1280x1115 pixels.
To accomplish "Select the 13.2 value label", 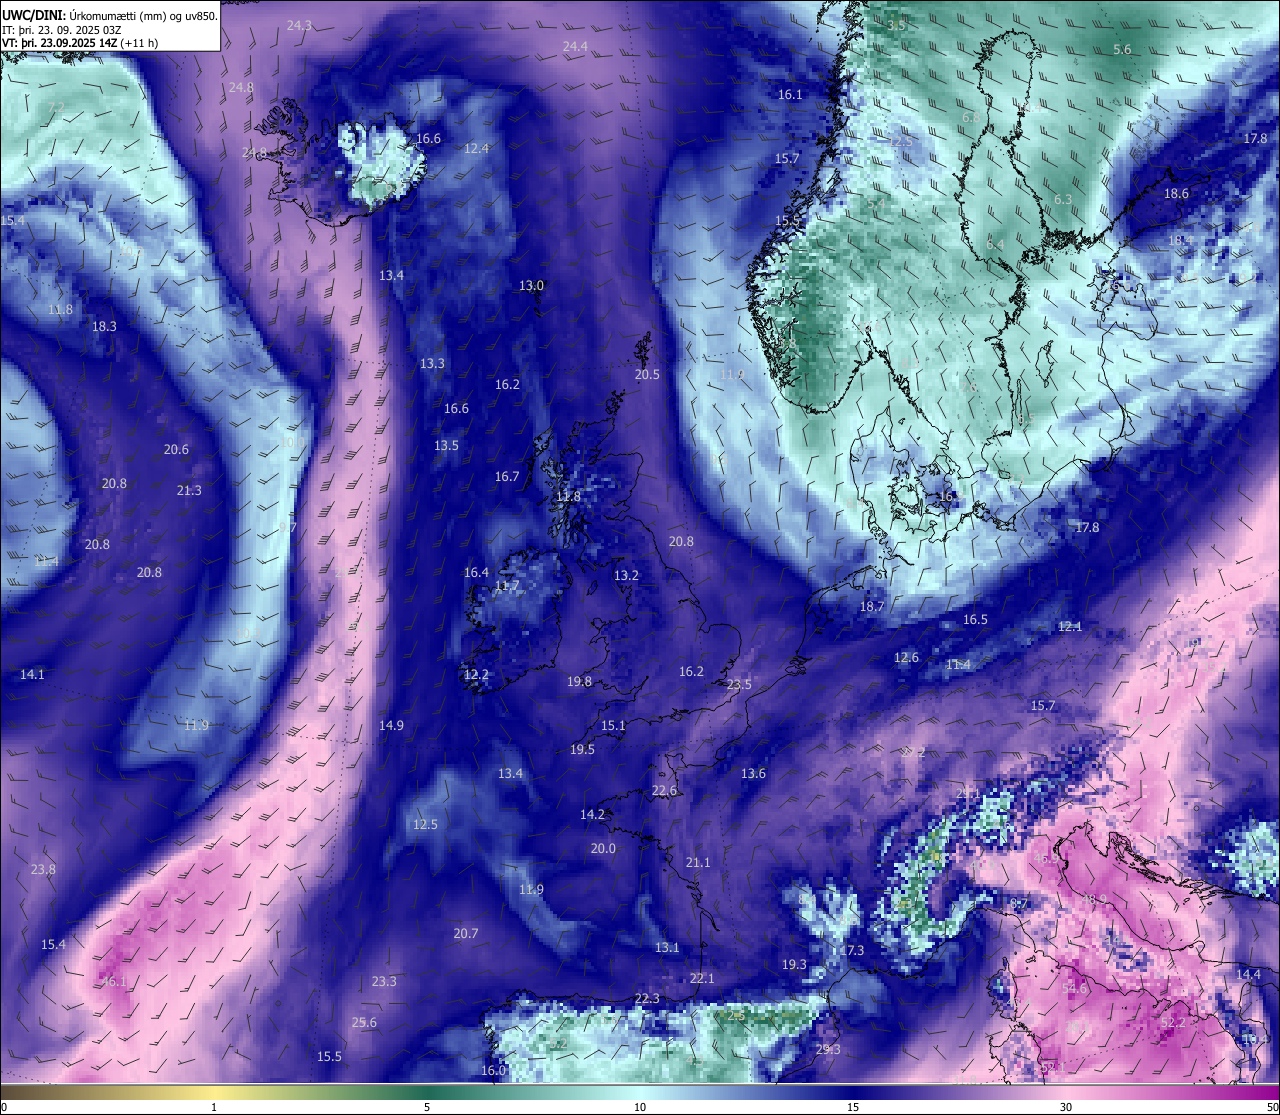I will (x=626, y=575).
